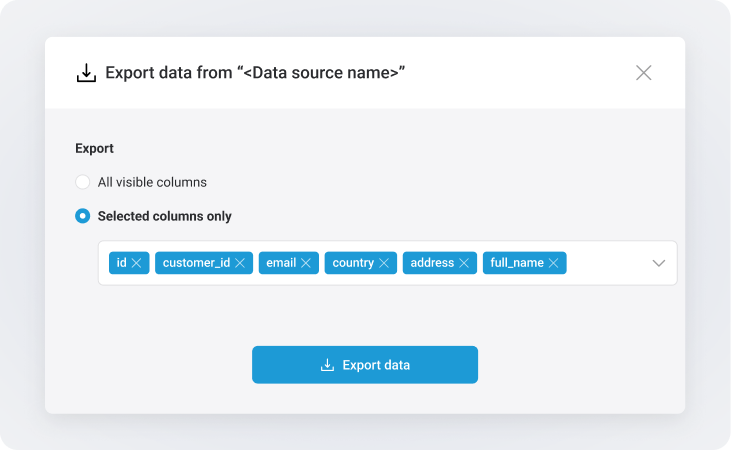
Task: Expand the column selector dropdown chevron
Action: [x=659, y=263]
